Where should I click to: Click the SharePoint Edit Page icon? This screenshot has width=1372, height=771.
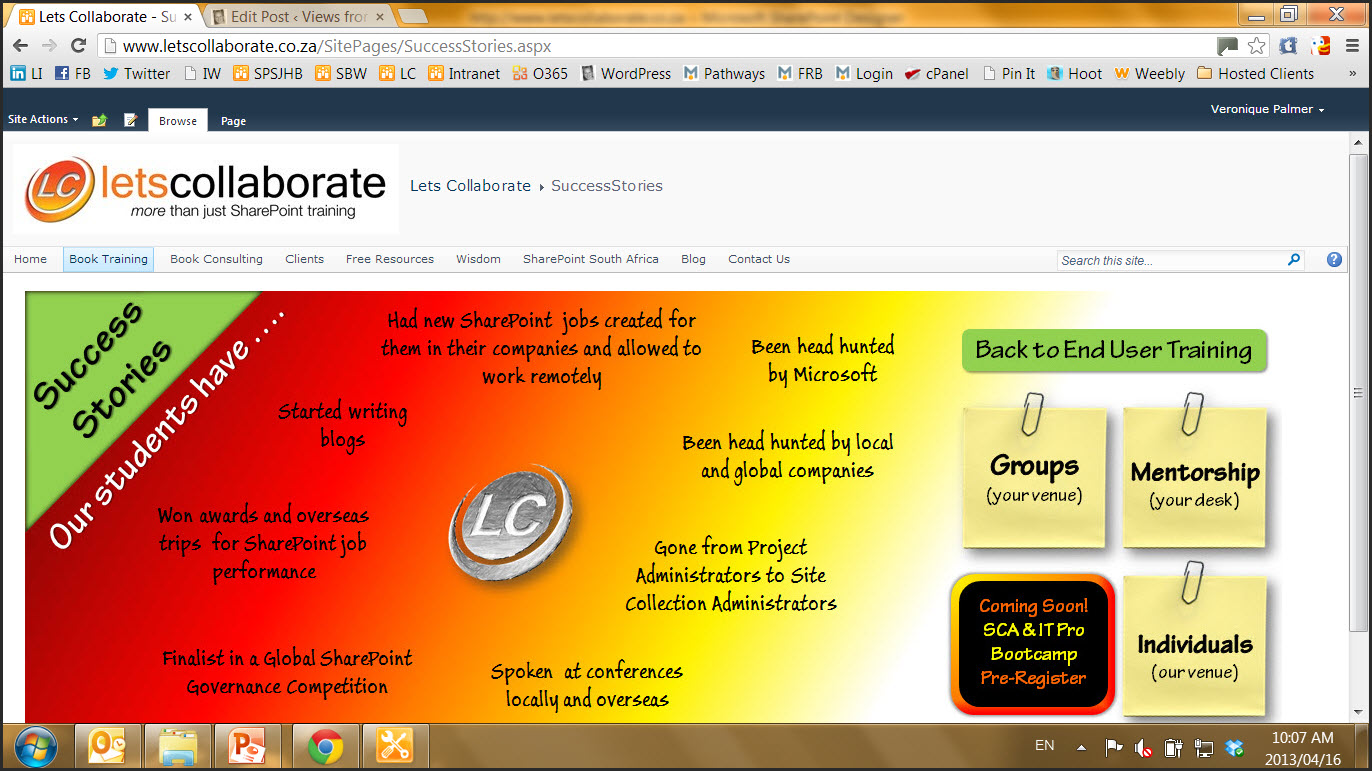click(130, 120)
